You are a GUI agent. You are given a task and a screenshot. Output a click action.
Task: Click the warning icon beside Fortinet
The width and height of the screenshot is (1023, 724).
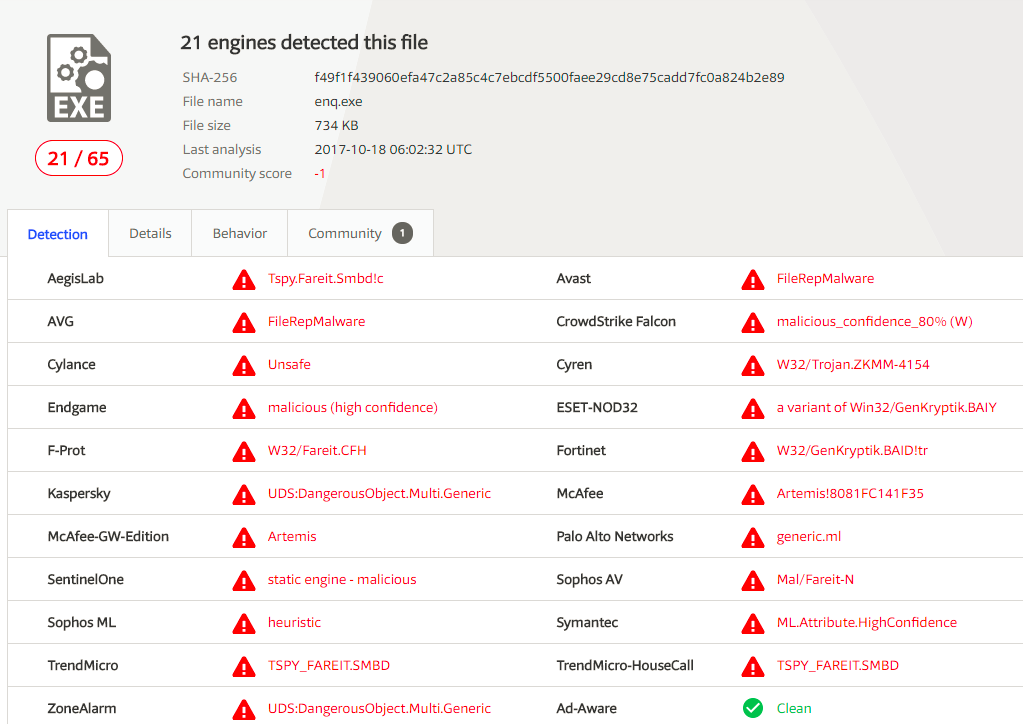coord(752,451)
